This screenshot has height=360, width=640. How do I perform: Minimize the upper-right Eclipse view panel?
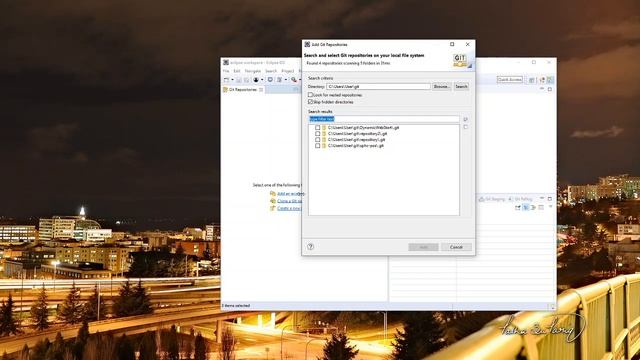pyautogui.click(x=542, y=89)
